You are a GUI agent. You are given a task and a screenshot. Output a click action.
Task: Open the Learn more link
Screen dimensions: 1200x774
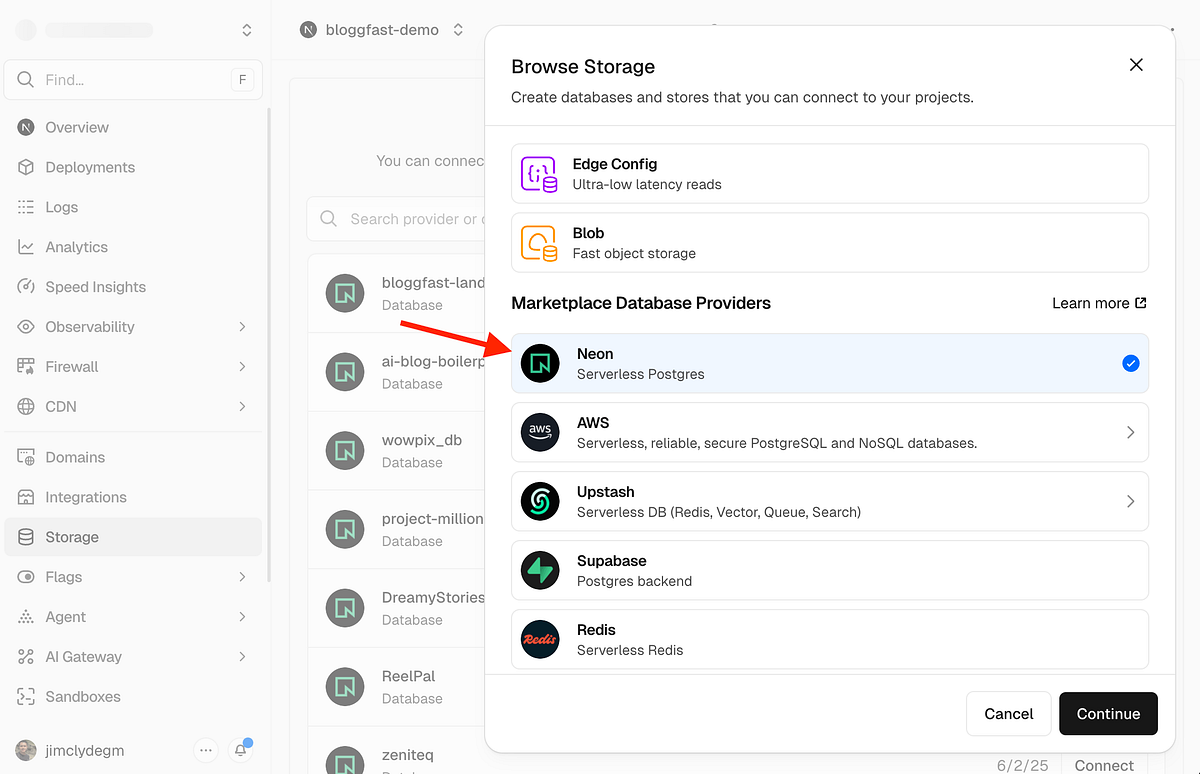pos(1099,303)
